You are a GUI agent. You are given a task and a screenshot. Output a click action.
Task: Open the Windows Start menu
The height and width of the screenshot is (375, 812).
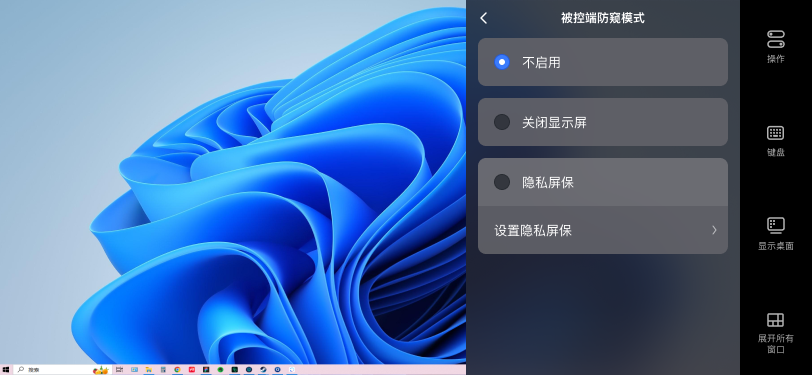click(6, 370)
